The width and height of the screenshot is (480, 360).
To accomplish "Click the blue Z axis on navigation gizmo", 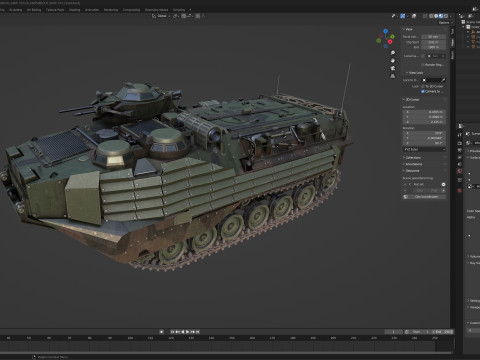I will pos(386,31).
